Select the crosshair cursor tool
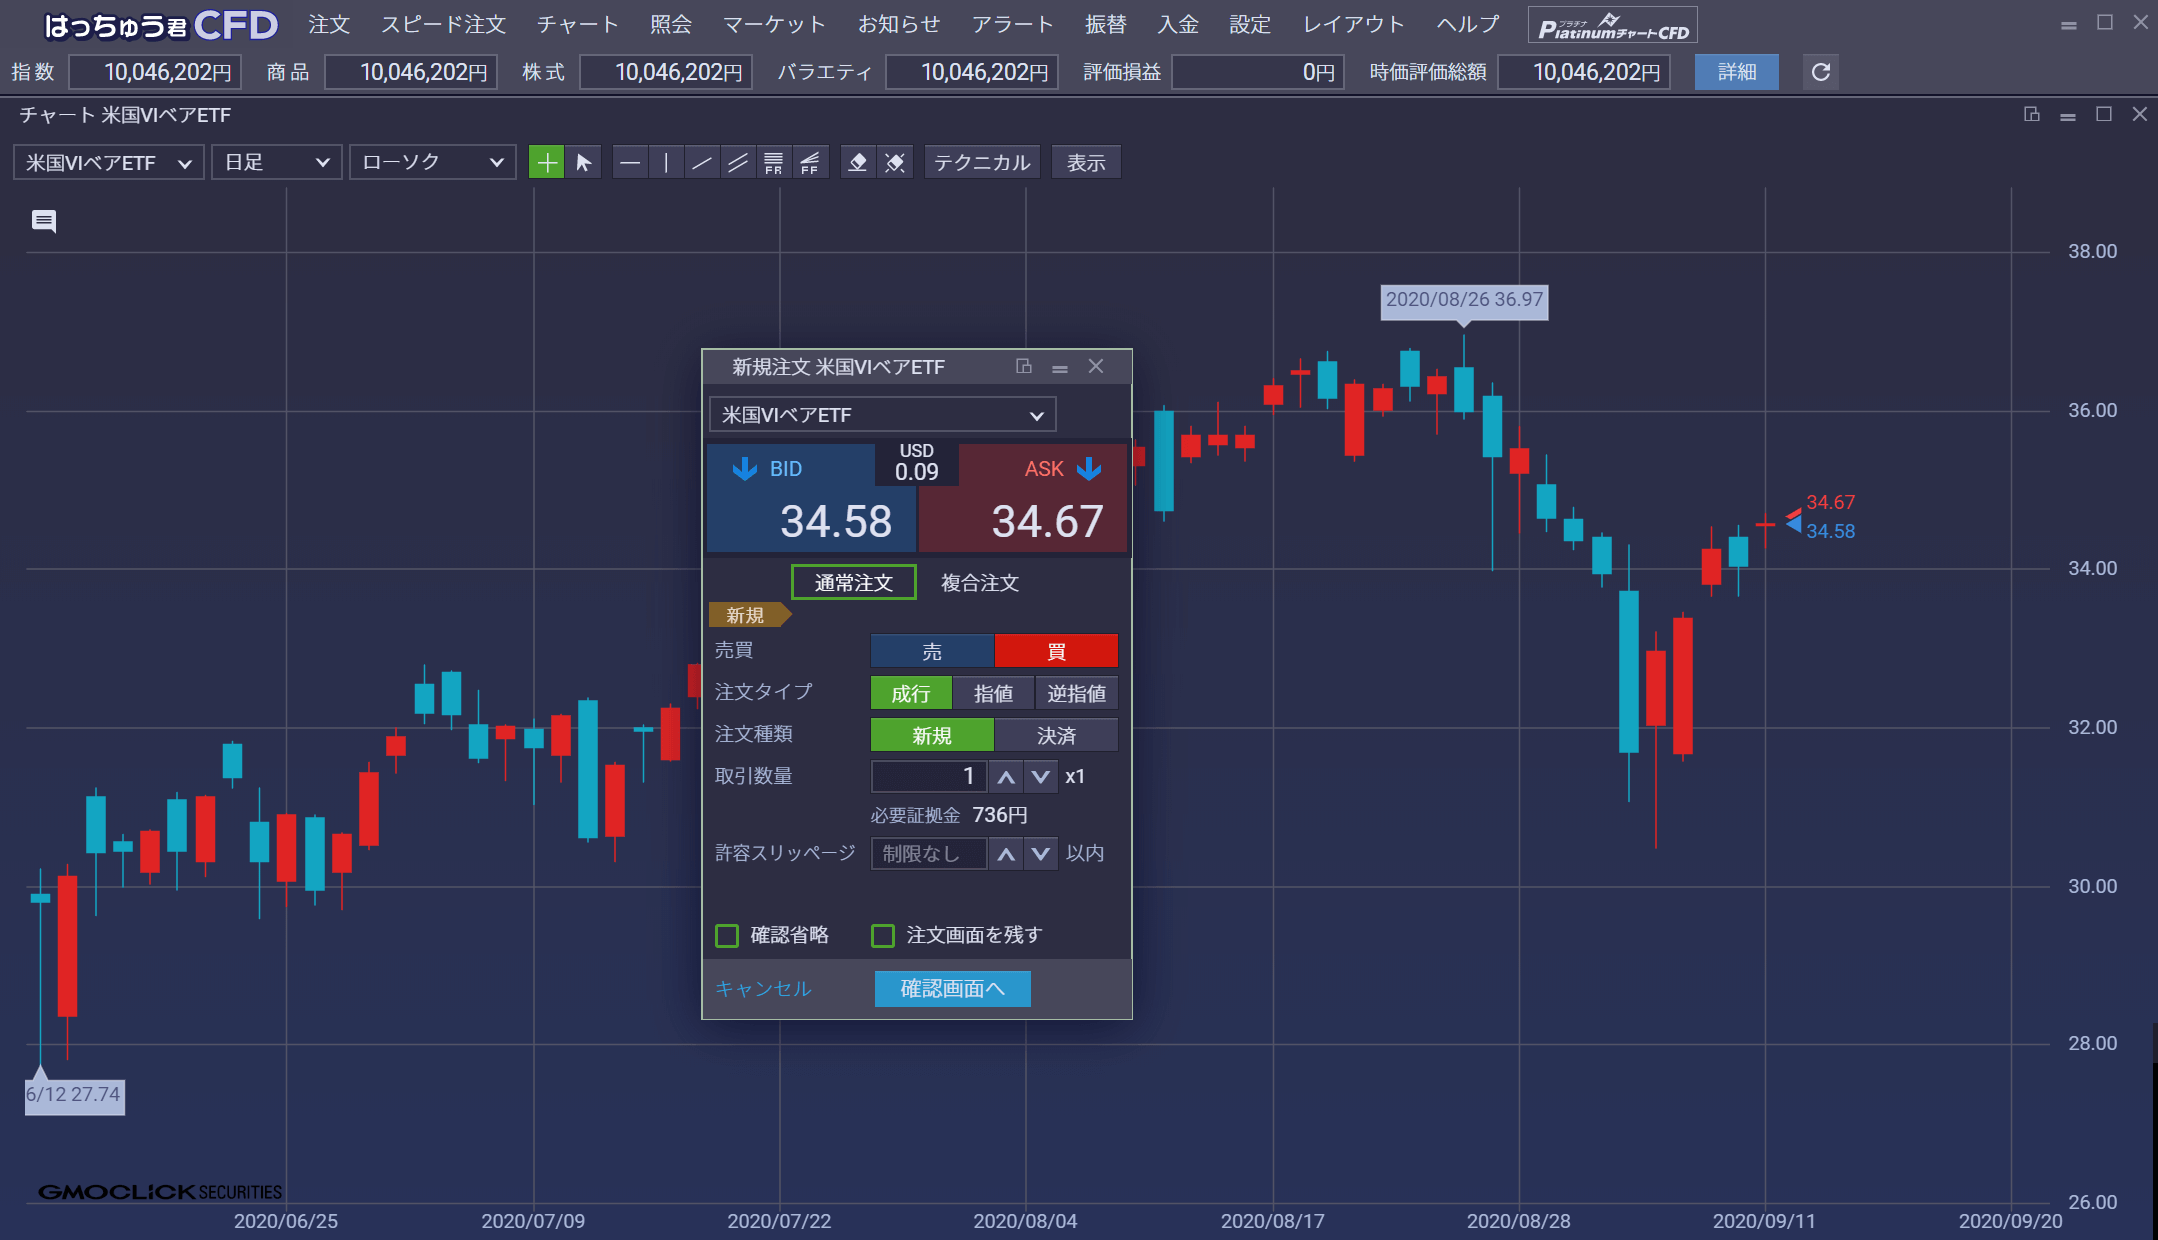 [546, 162]
